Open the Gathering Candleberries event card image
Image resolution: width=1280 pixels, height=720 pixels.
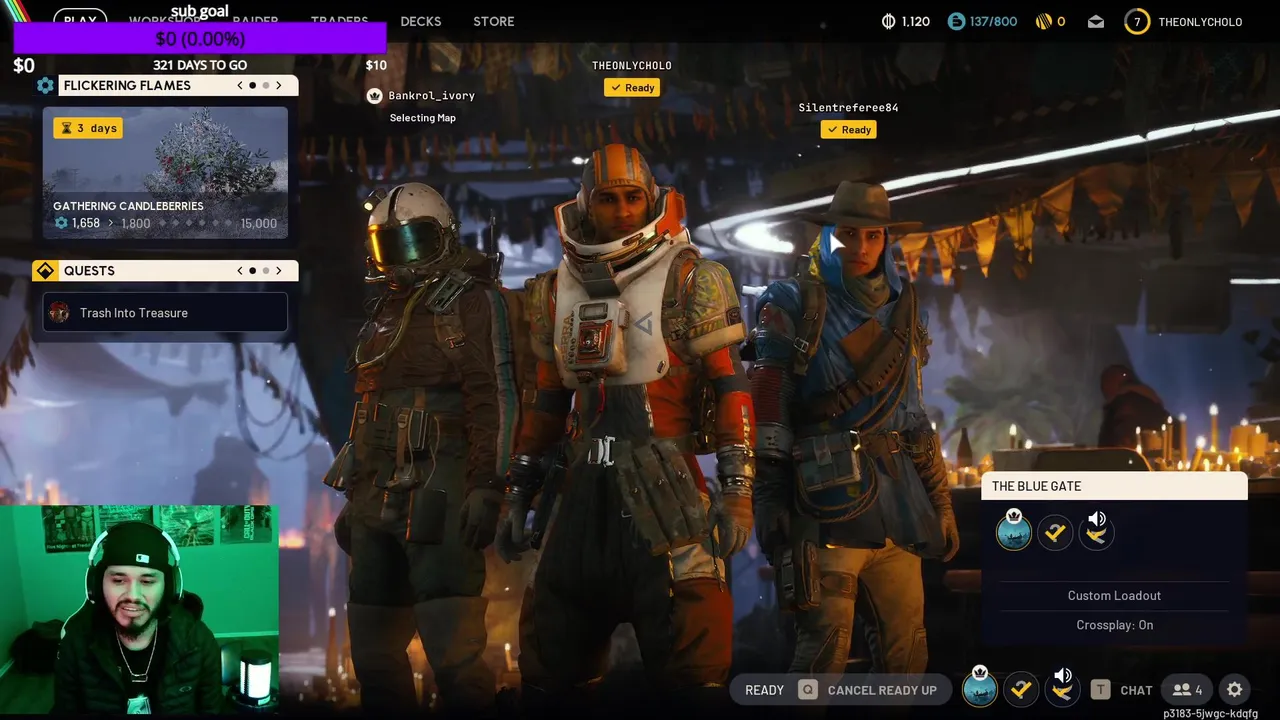(165, 173)
